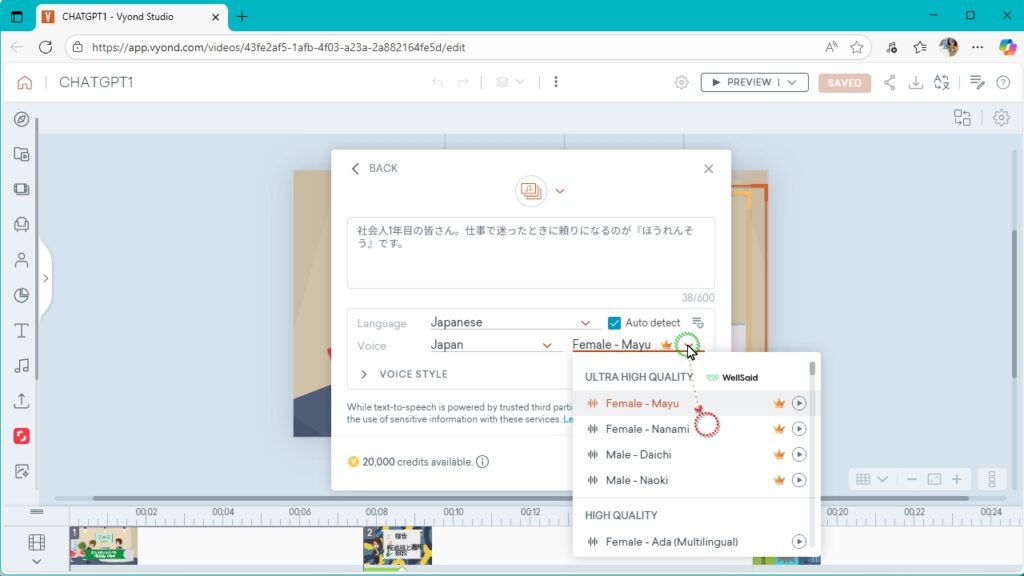Click the BACK button in dialog
Screen dimensions: 1024x576
click(x=374, y=168)
